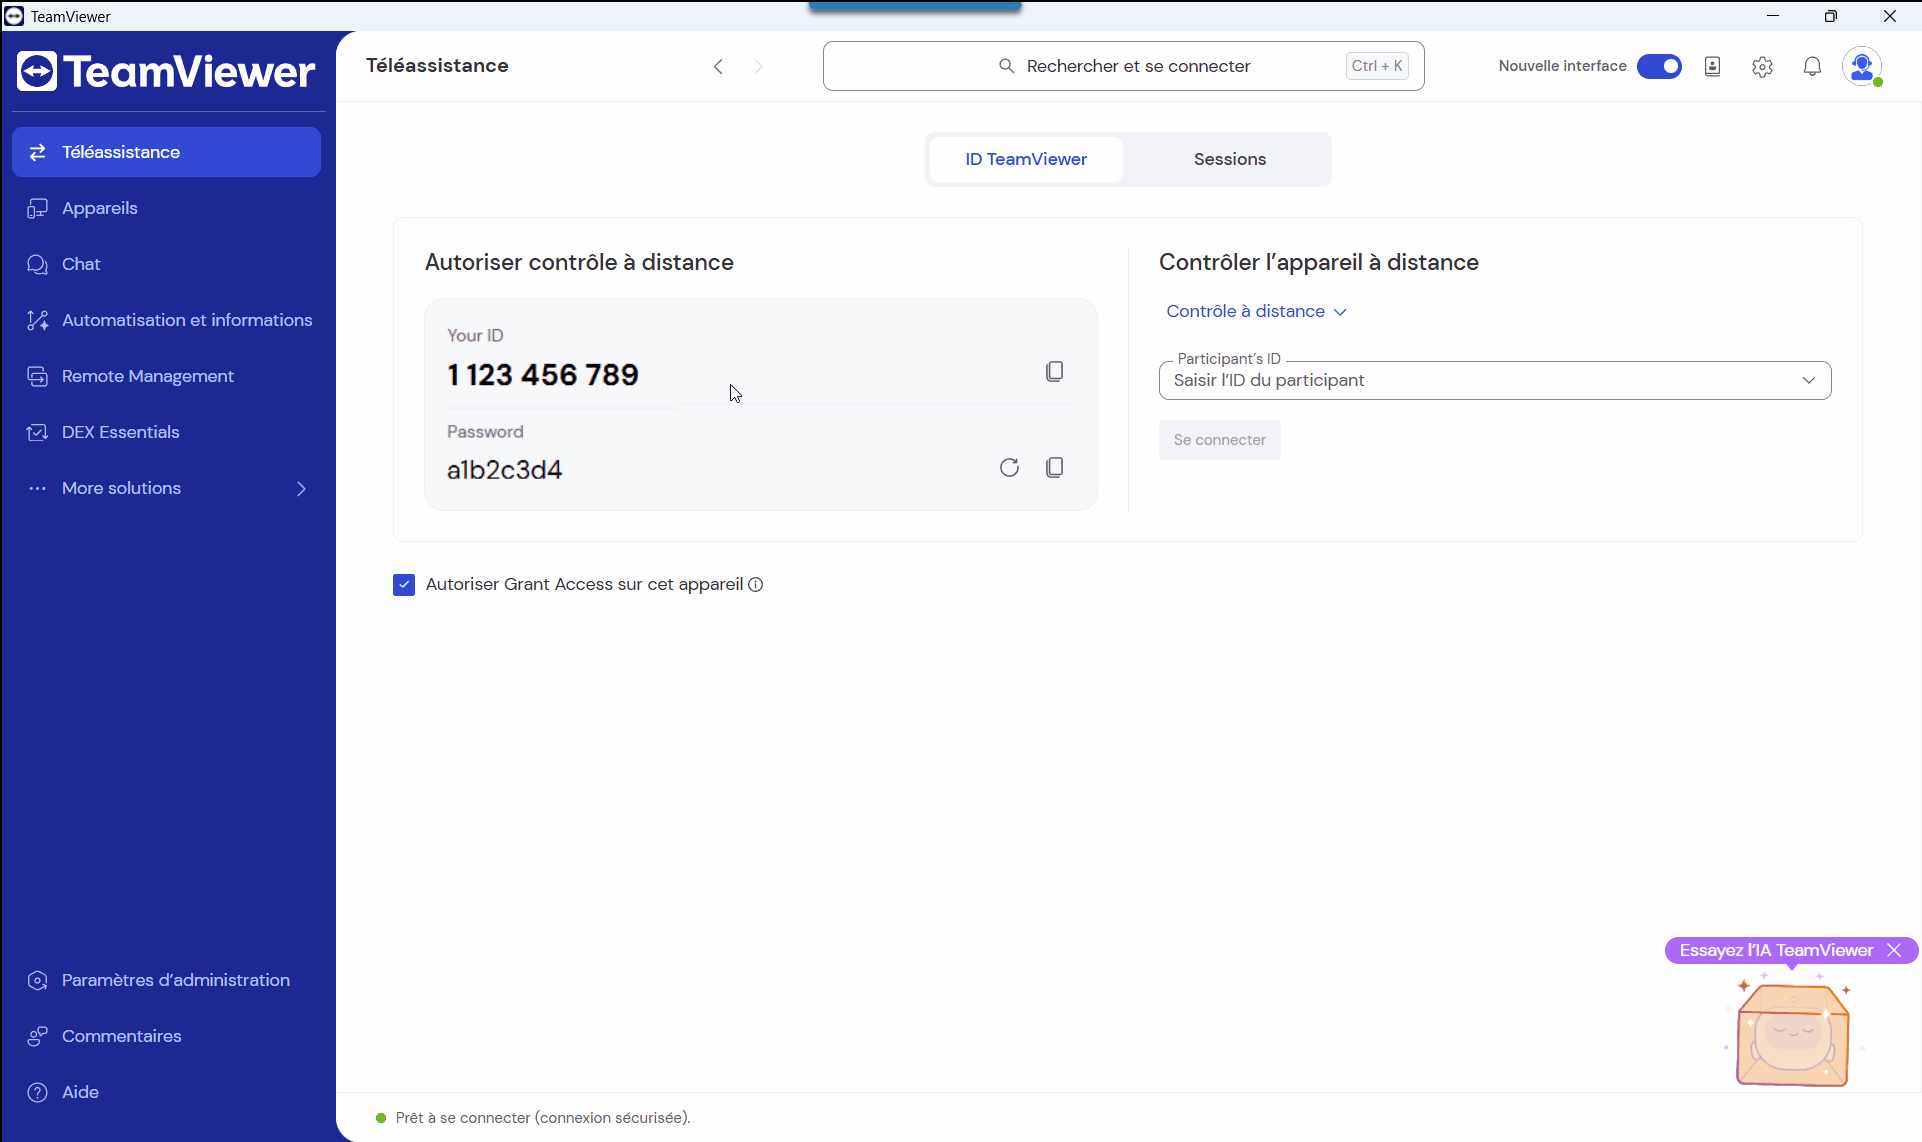Open the contacts book icon in the header
1922x1142 pixels.
pos(1712,66)
